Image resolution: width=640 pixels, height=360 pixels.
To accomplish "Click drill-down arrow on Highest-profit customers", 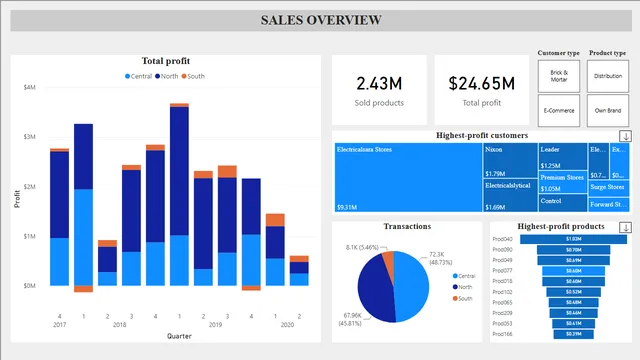I will click(625, 136).
